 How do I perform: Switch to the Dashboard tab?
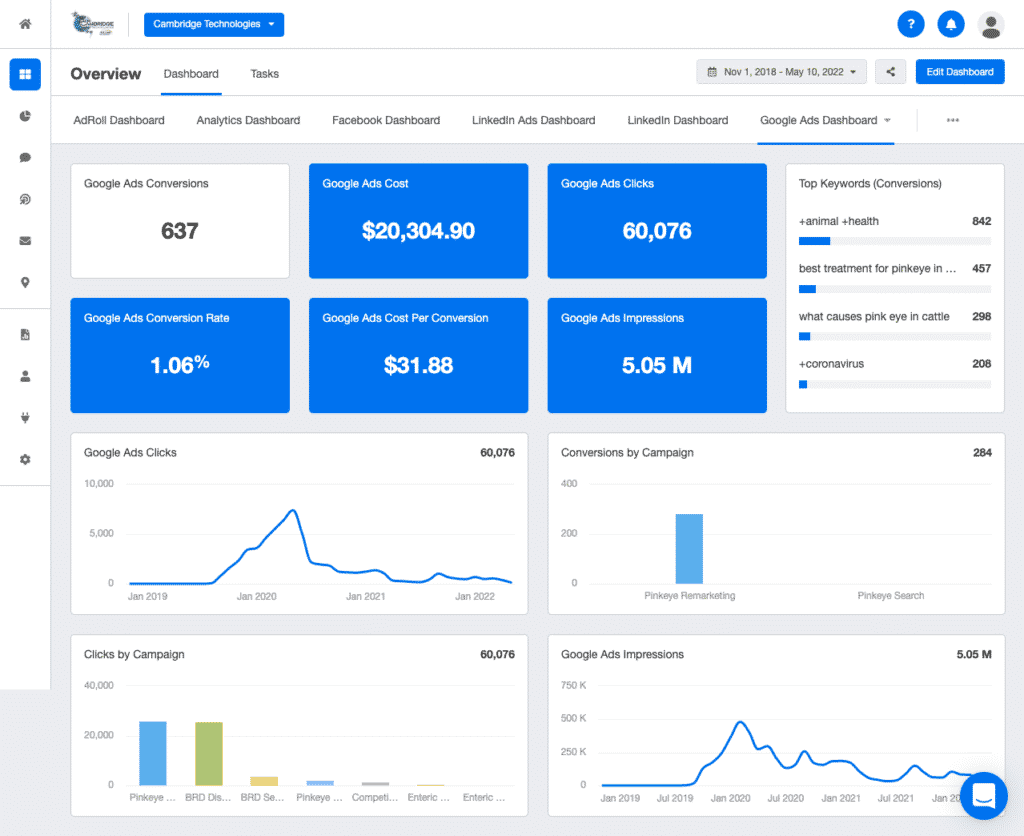tap(191, 74)
